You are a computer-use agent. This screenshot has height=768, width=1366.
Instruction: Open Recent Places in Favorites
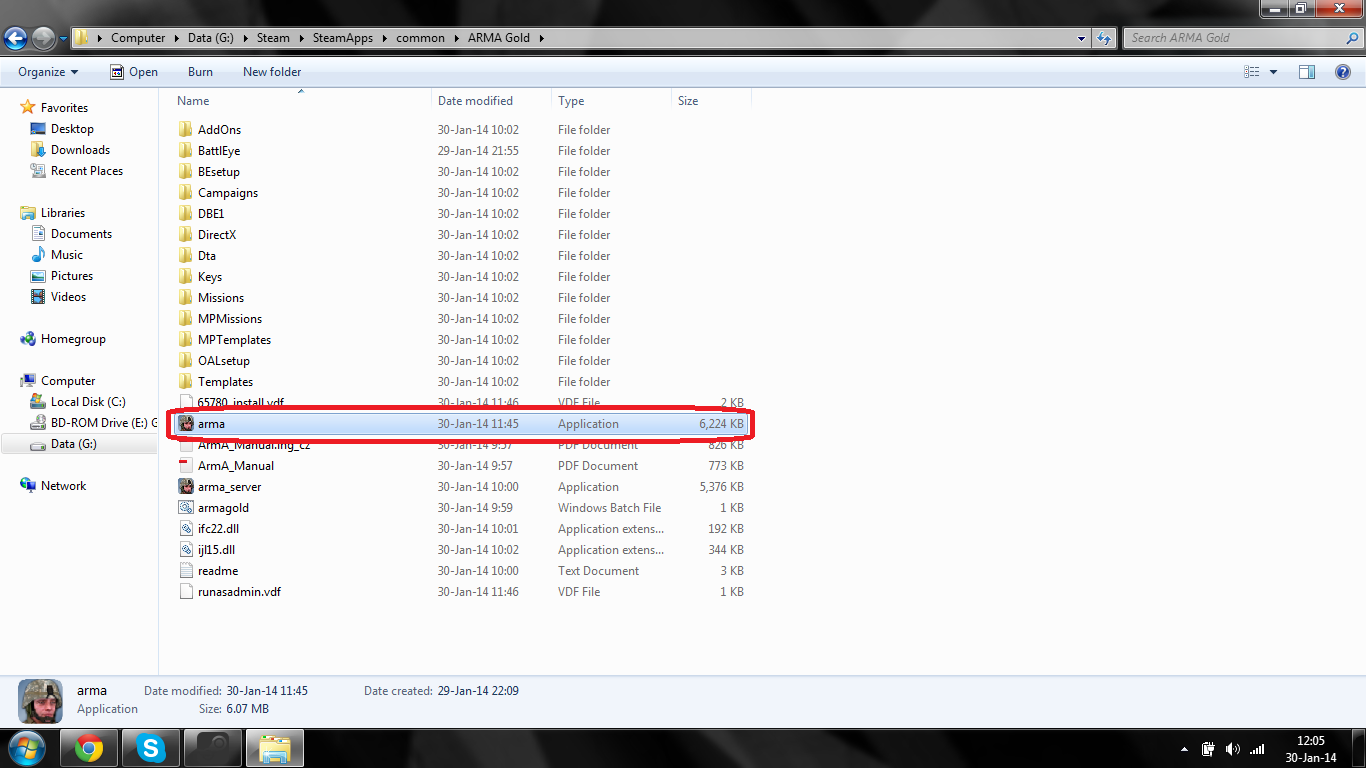[87, 171]
